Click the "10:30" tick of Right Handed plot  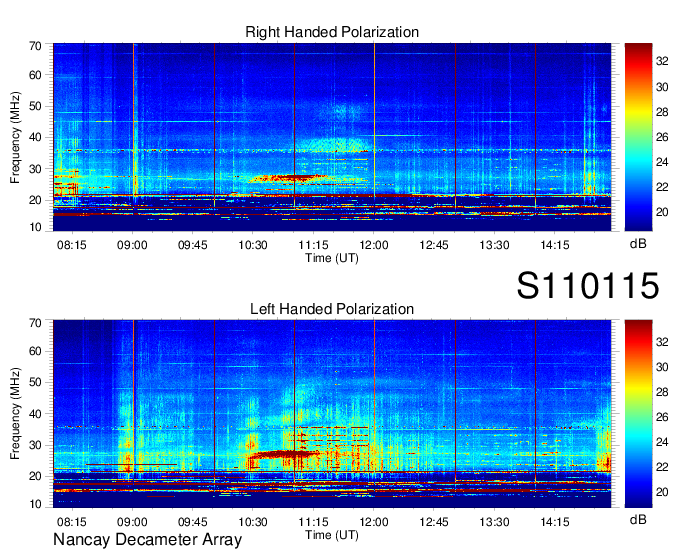(x=253, y=245)
